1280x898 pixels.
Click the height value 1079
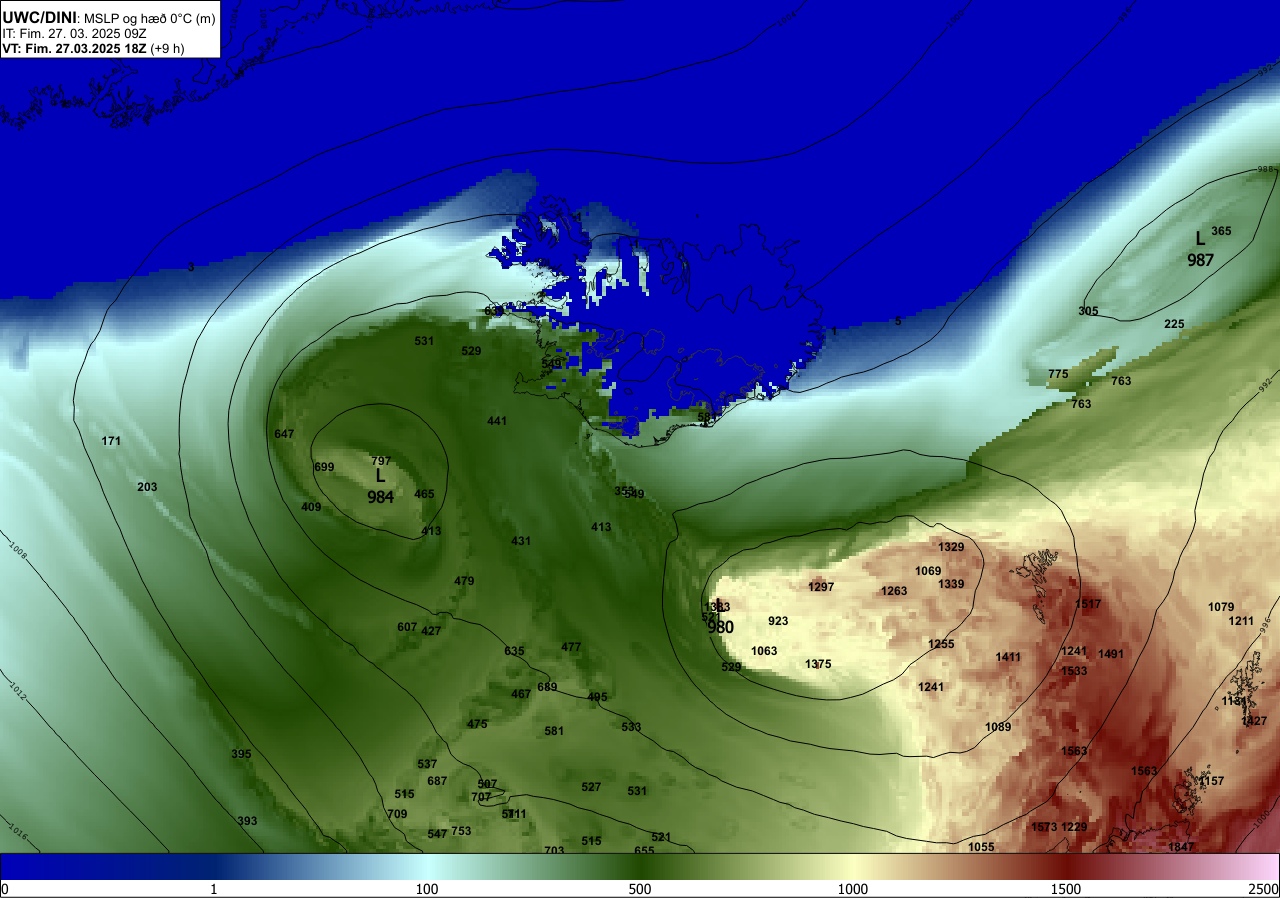[x=1221, y=607]
